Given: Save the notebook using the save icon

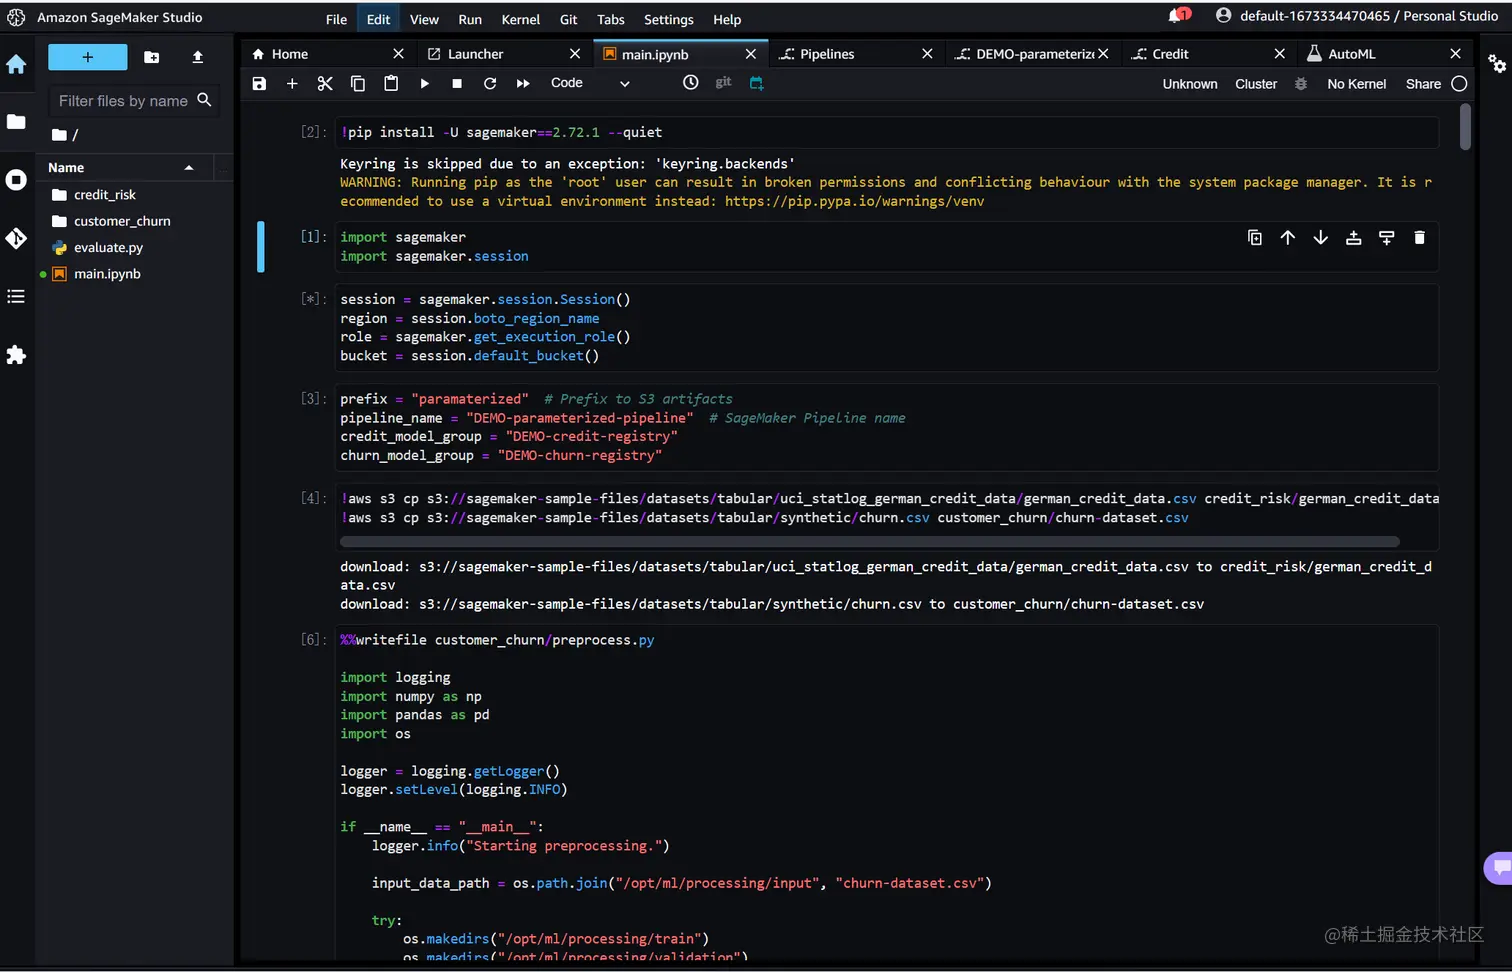Looking at the screenshot, I should (x=259, y=84).
